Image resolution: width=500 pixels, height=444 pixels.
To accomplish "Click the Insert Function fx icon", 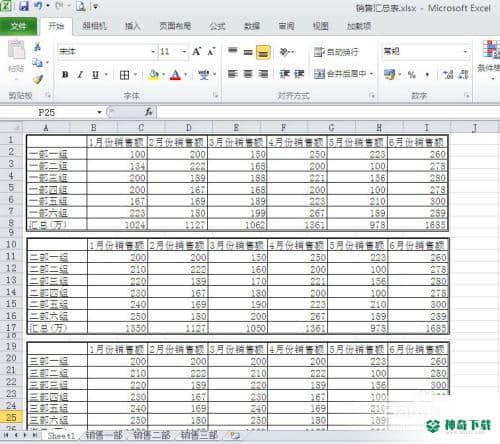I will click(149, 112).
